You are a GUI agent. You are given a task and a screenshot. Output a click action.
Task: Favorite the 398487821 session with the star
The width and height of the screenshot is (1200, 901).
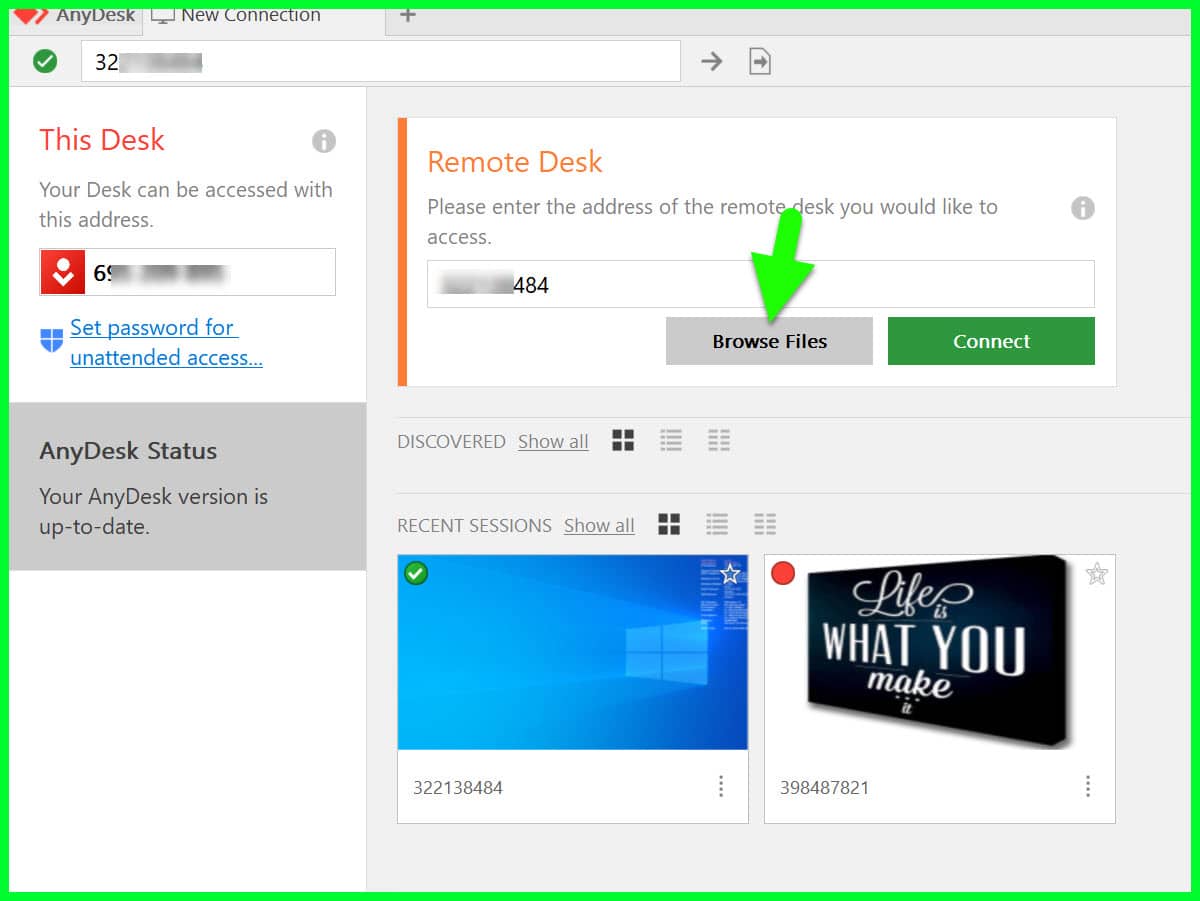(1097, 574)
